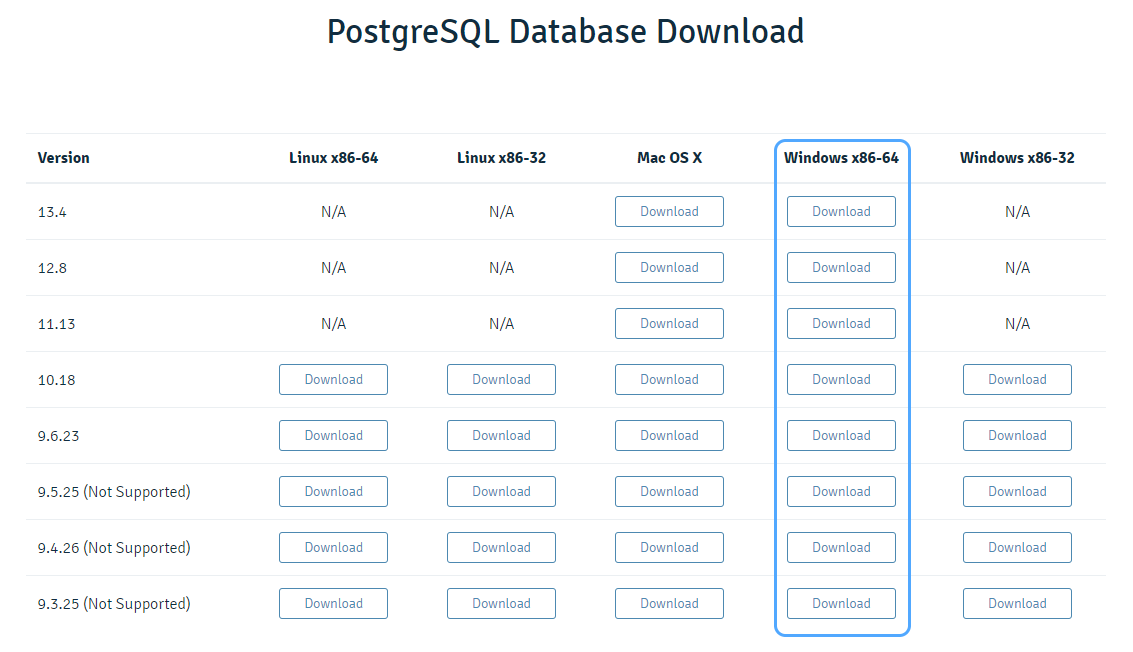Download PostgreSQL 13.4 for Windows x86-64

(x=841, y=211)
